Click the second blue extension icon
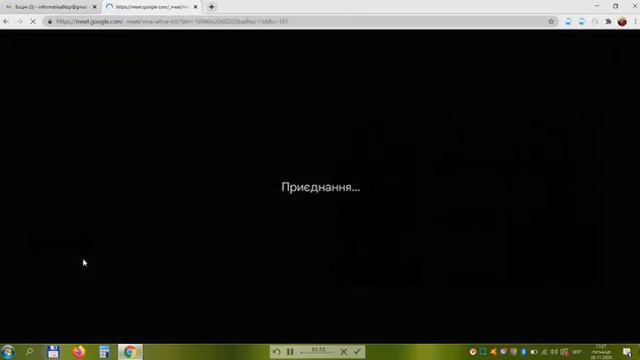The image size is (640, 360). pyautogui.click(x=582, y=21)
